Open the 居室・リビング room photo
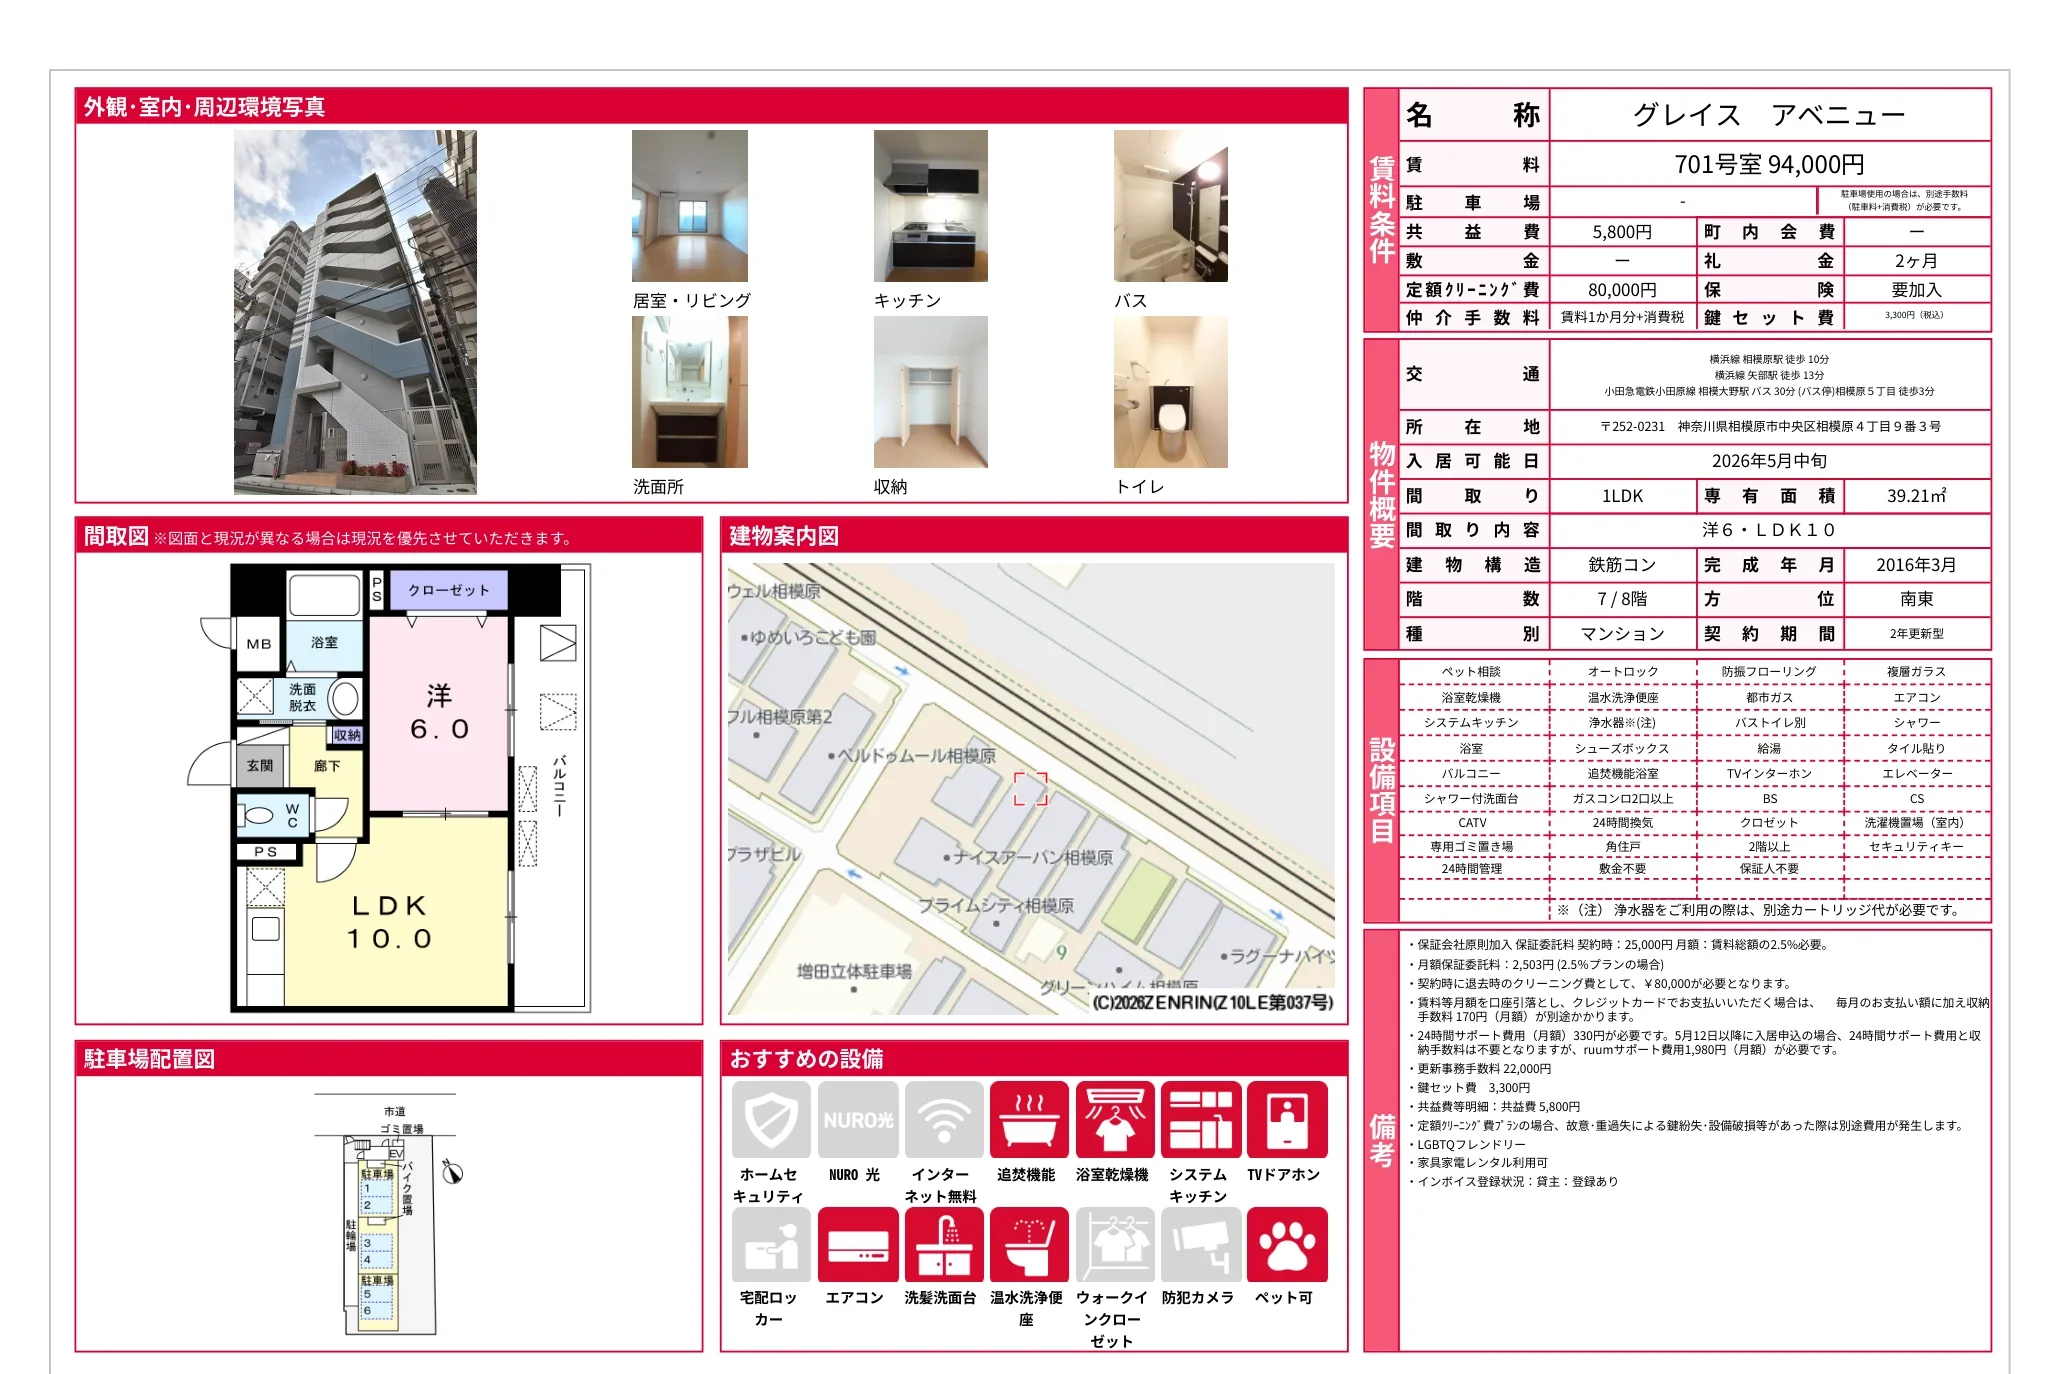The image size is (2056, 1374). 689,206
